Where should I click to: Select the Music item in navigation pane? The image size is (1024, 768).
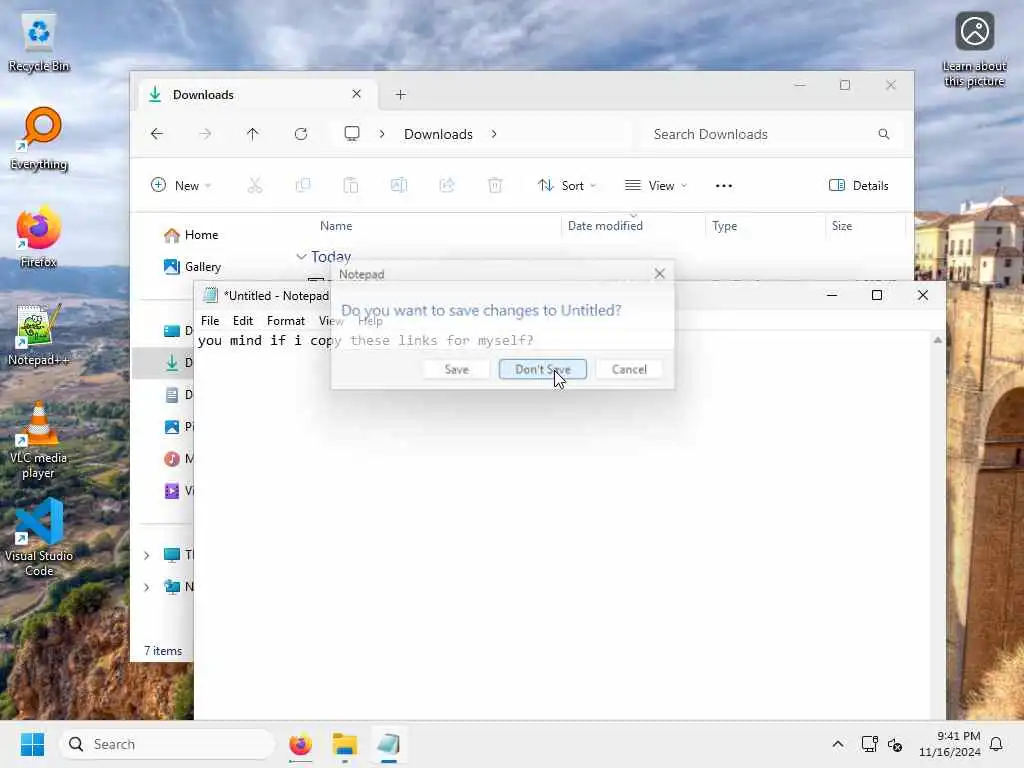click(x=178, y=458)
